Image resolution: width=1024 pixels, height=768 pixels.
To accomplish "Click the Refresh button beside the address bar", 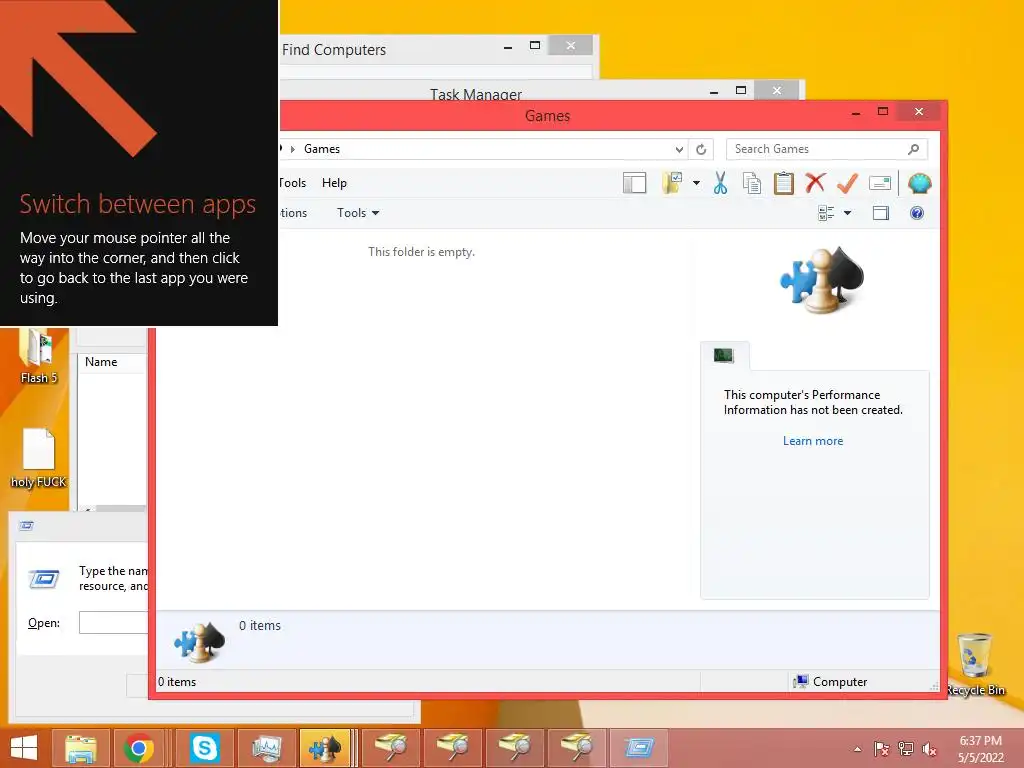I will click(701, 150).
